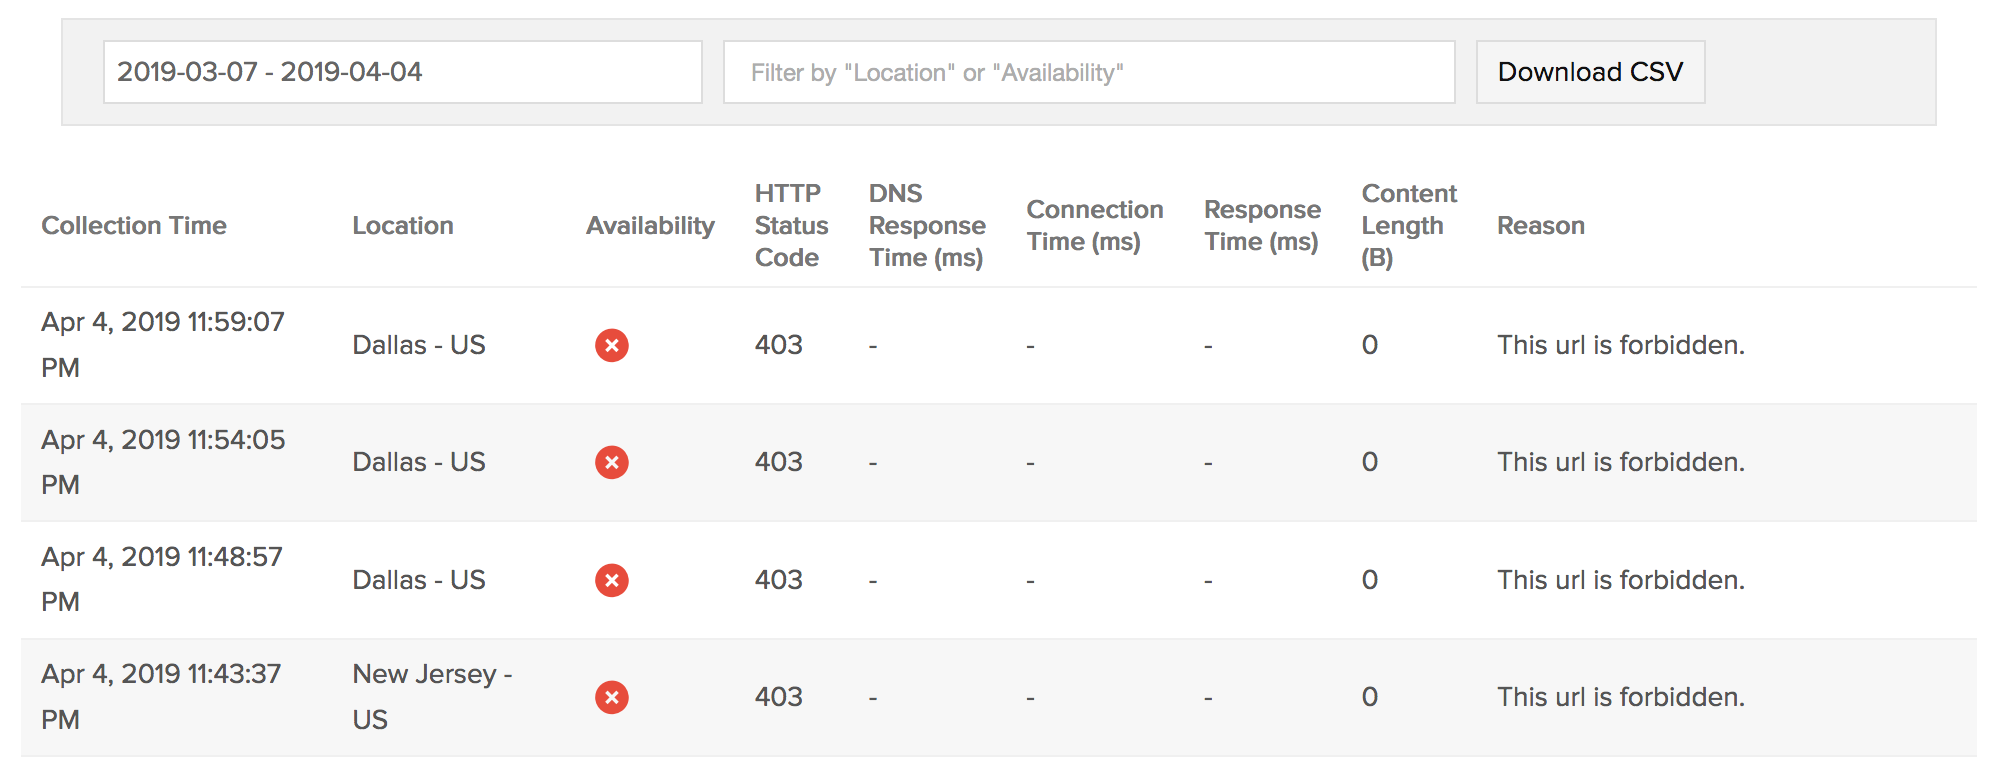Screen dimensions: 1998x776
Task: Click the DNS Response Time column header
Action: click(x=926, y=226)
